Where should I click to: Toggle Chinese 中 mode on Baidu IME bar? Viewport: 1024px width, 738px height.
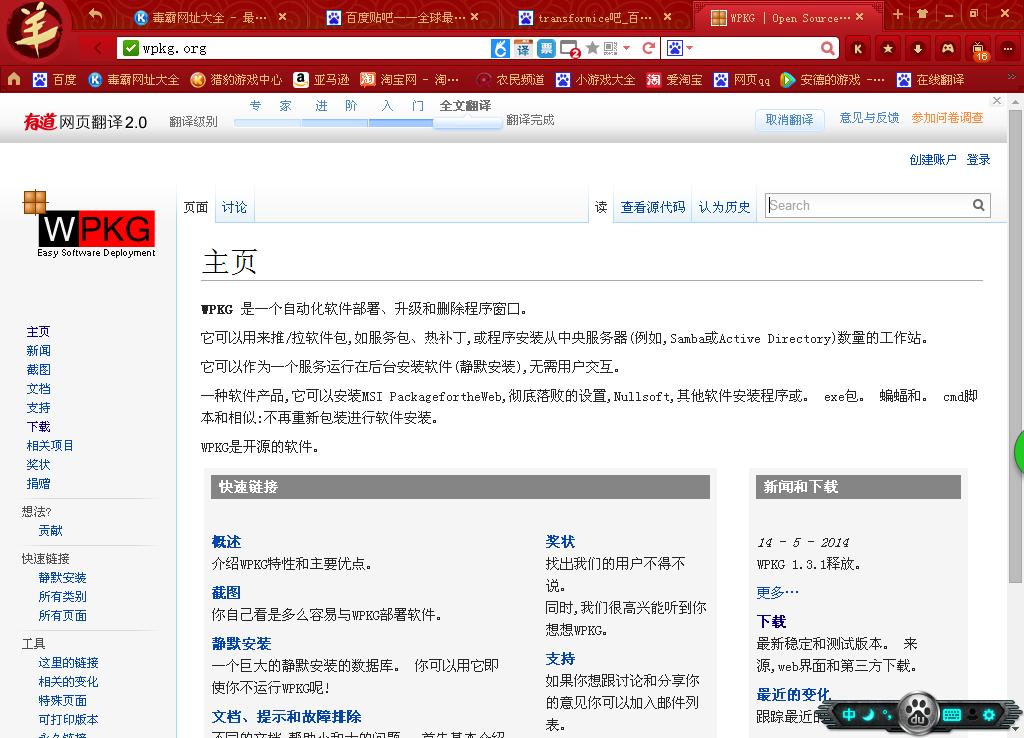848,714
